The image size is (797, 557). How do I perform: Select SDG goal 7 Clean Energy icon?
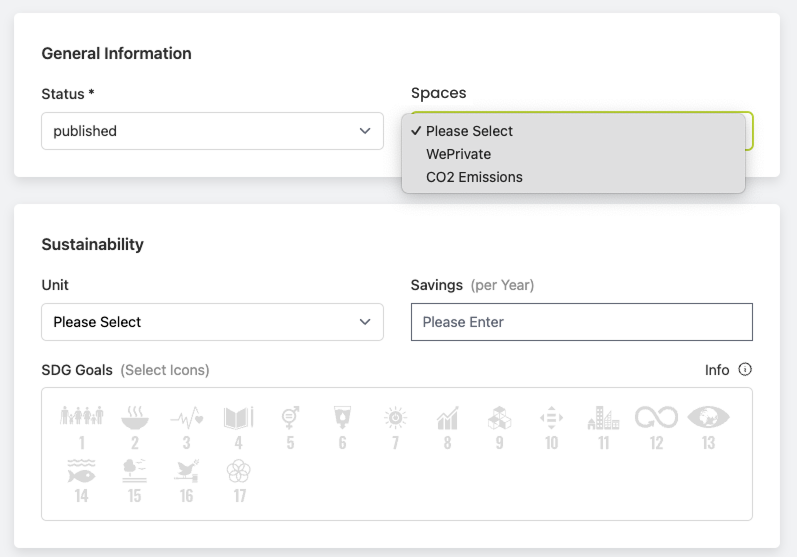(395, 427)
